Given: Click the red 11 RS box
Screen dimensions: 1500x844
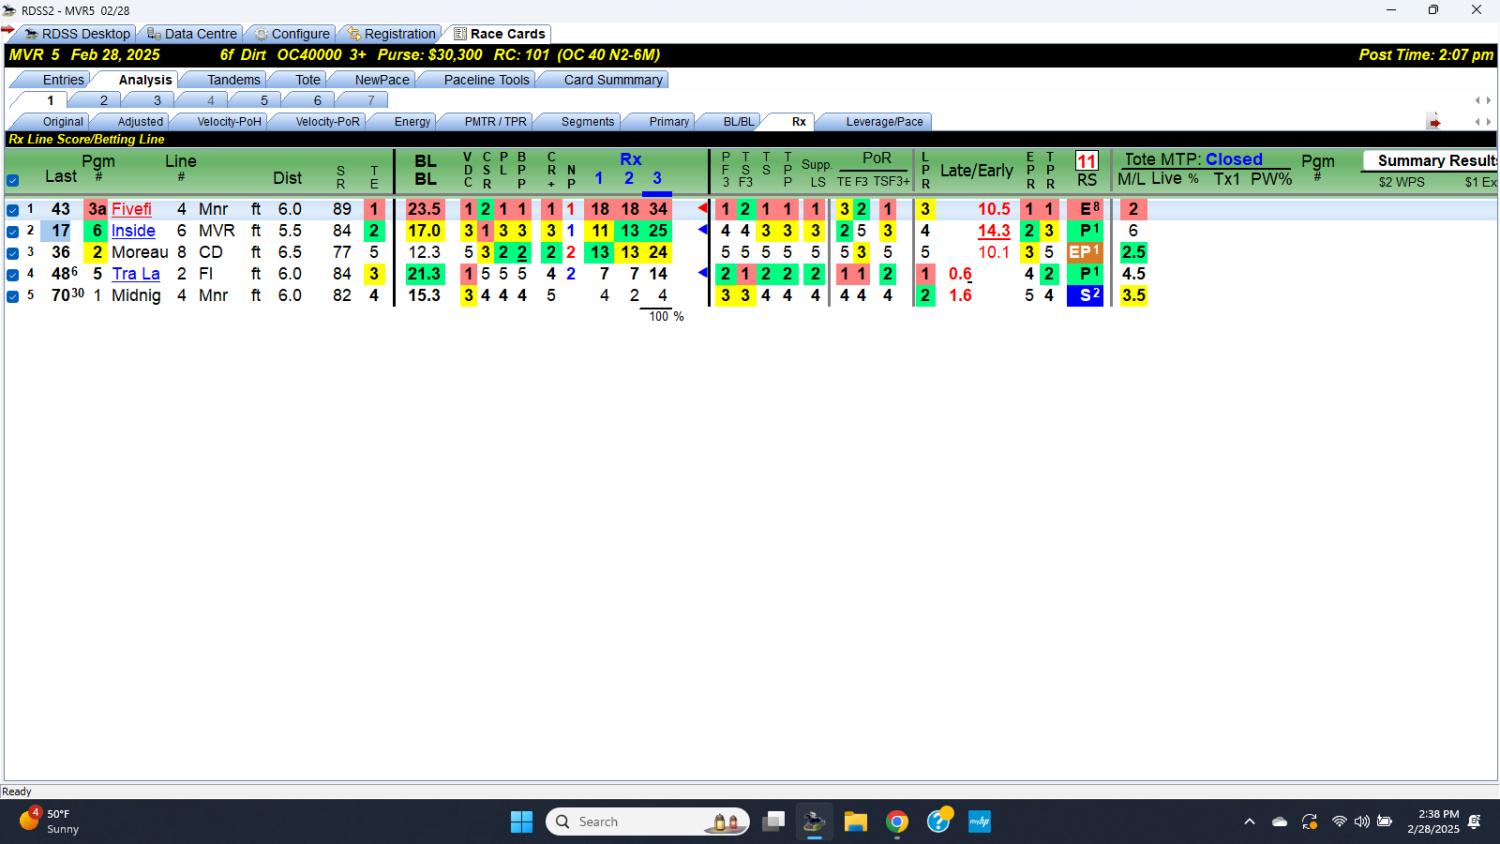Looking at the screenshot, I should click(x=1086, y=161).
